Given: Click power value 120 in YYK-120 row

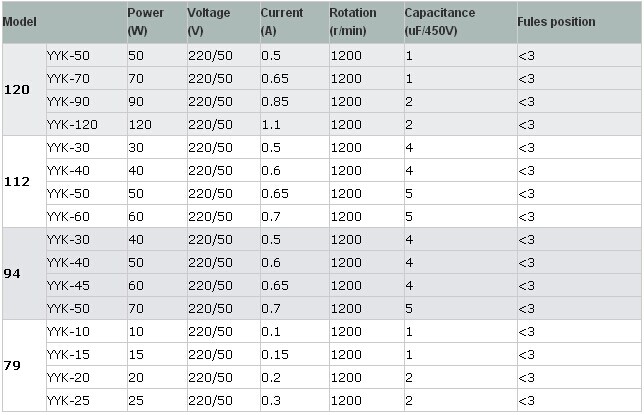Looking at the screenshot, I should click(x=140, y=124).
